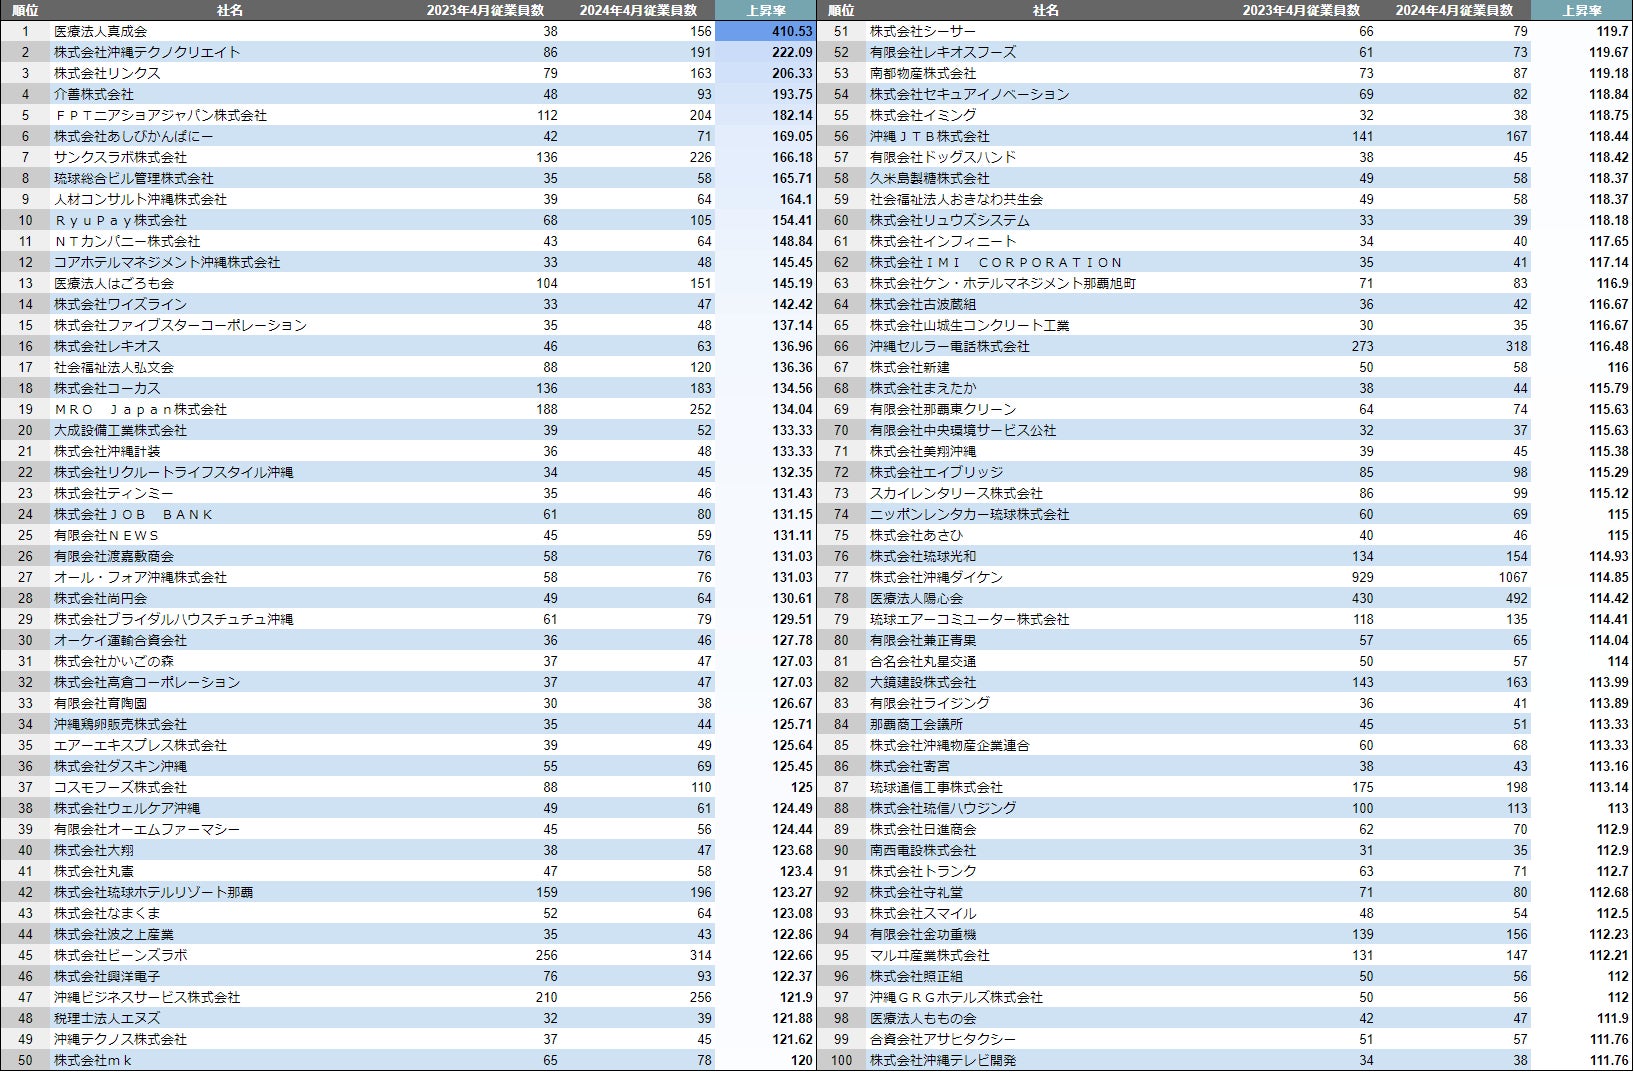Select the 株式会社インフィニート company cell
Viewport: 1634px width, 1072px height.
(x=943, y=241)
